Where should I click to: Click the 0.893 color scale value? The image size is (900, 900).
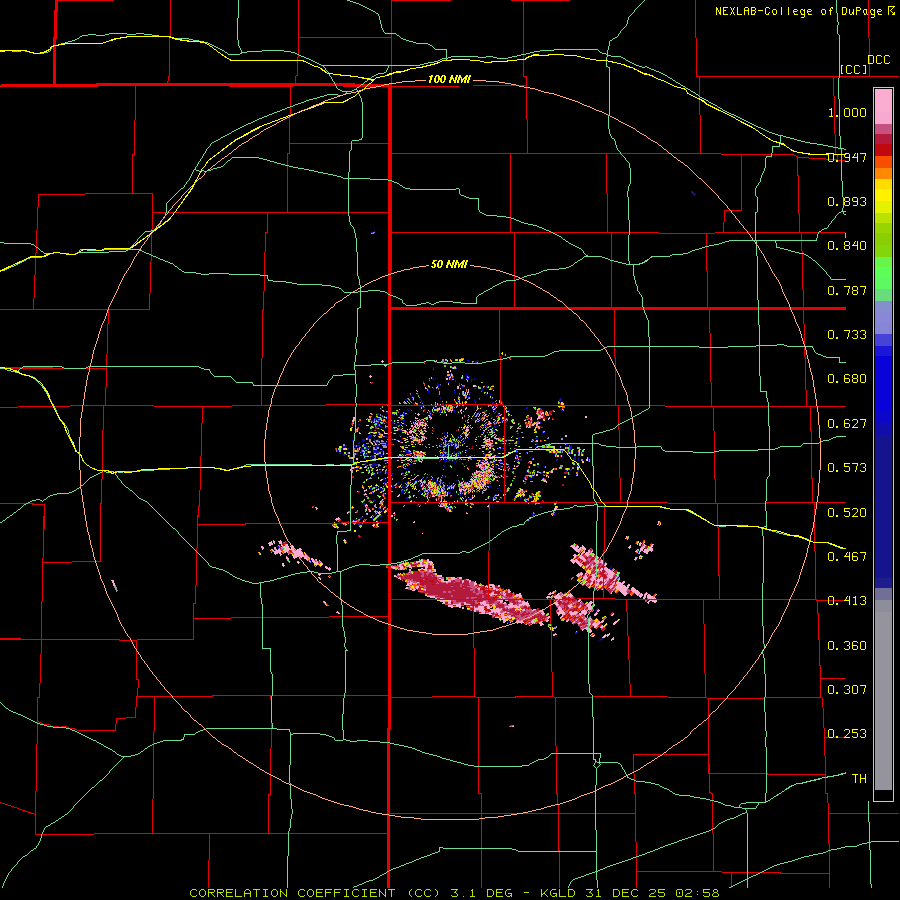(x=847, y=201)
